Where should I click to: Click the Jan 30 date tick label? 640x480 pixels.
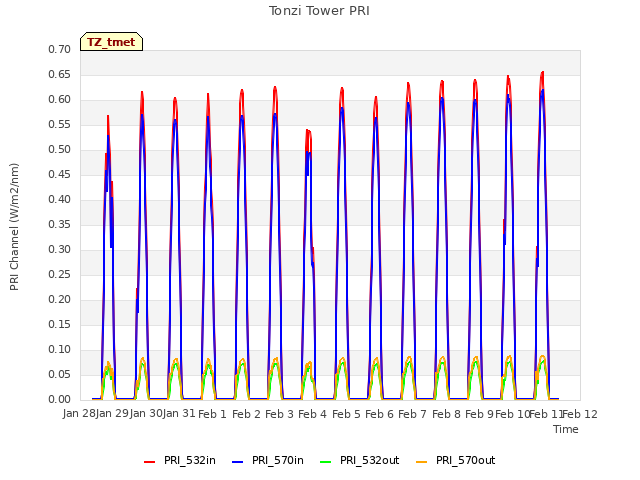146,414
